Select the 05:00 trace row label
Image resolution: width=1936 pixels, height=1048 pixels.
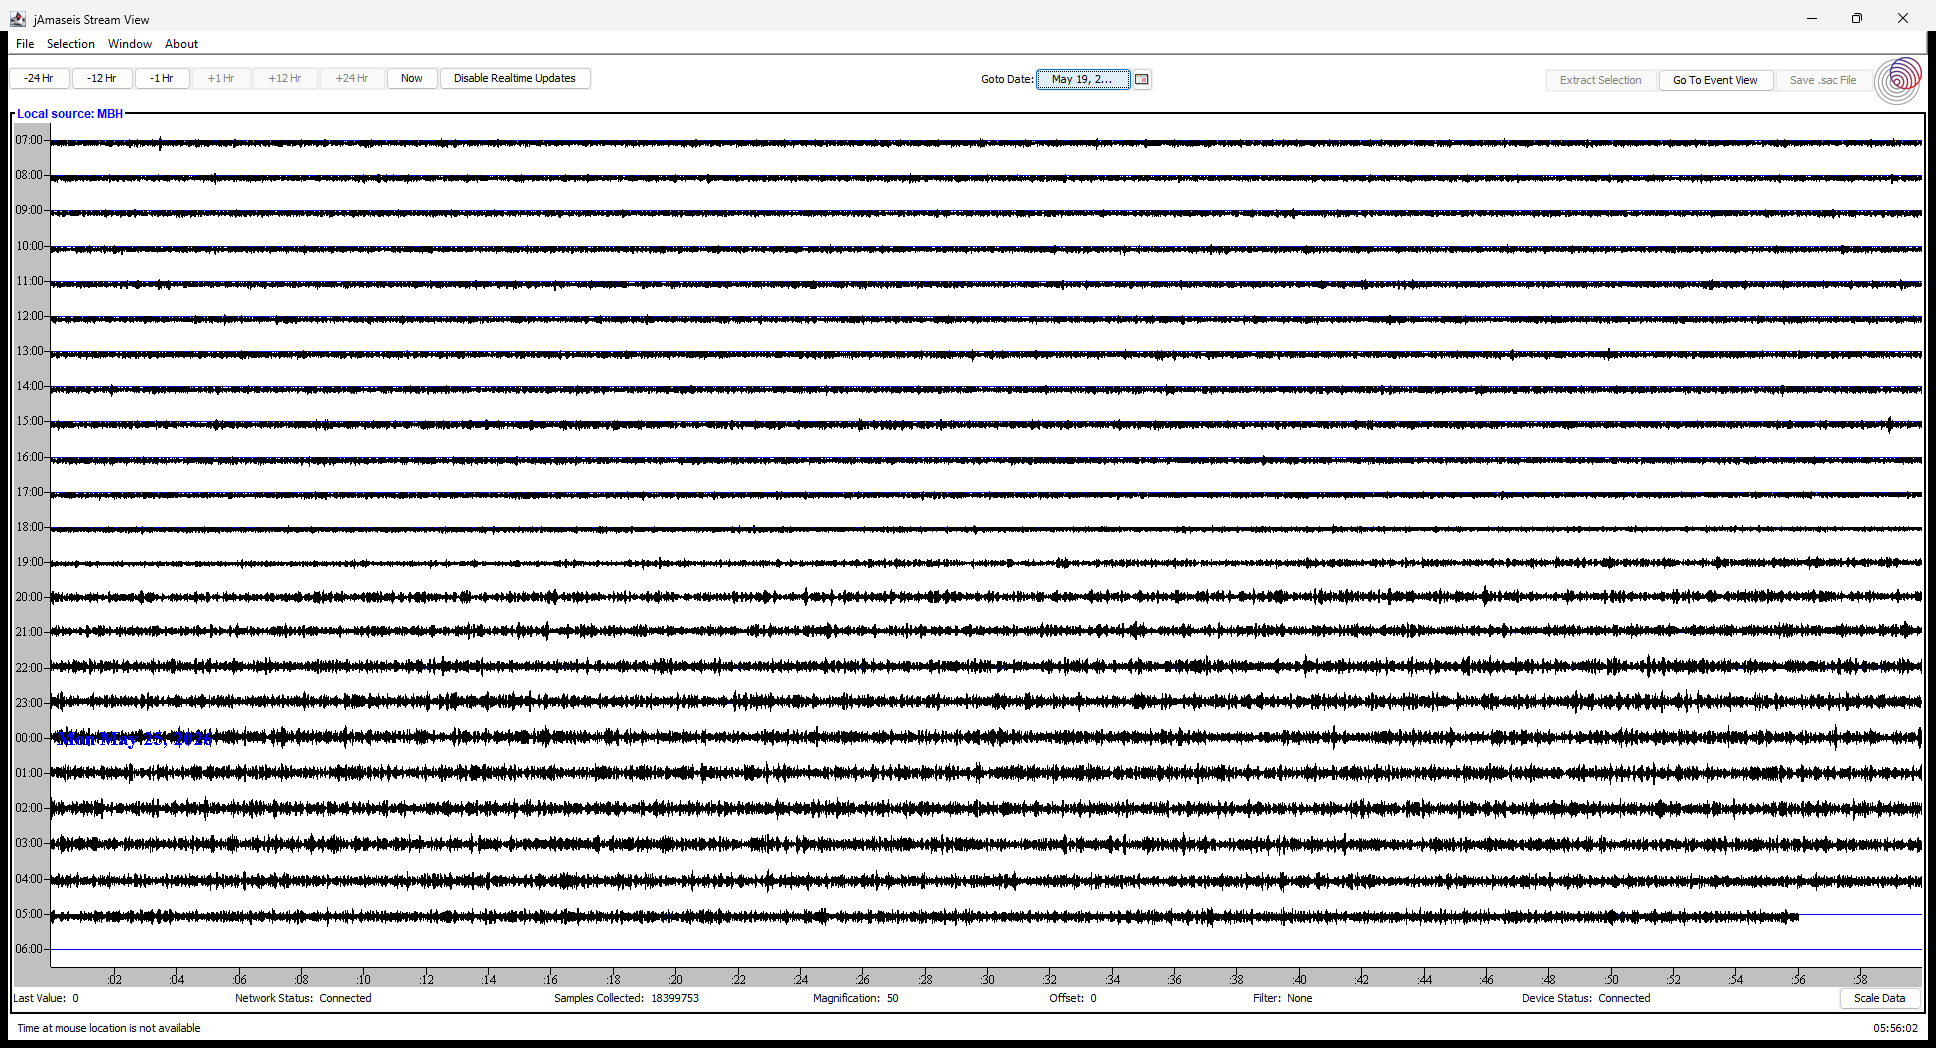tap(29, 914)
